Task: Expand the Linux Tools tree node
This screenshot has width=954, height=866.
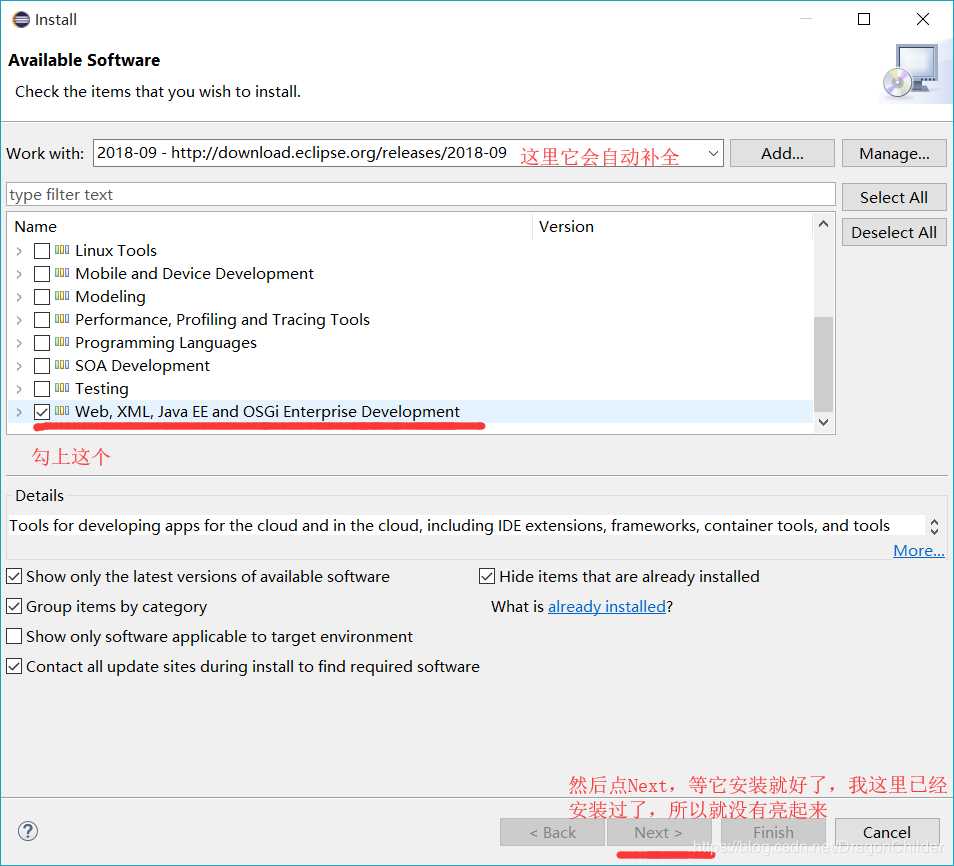Action: (19, 251)
